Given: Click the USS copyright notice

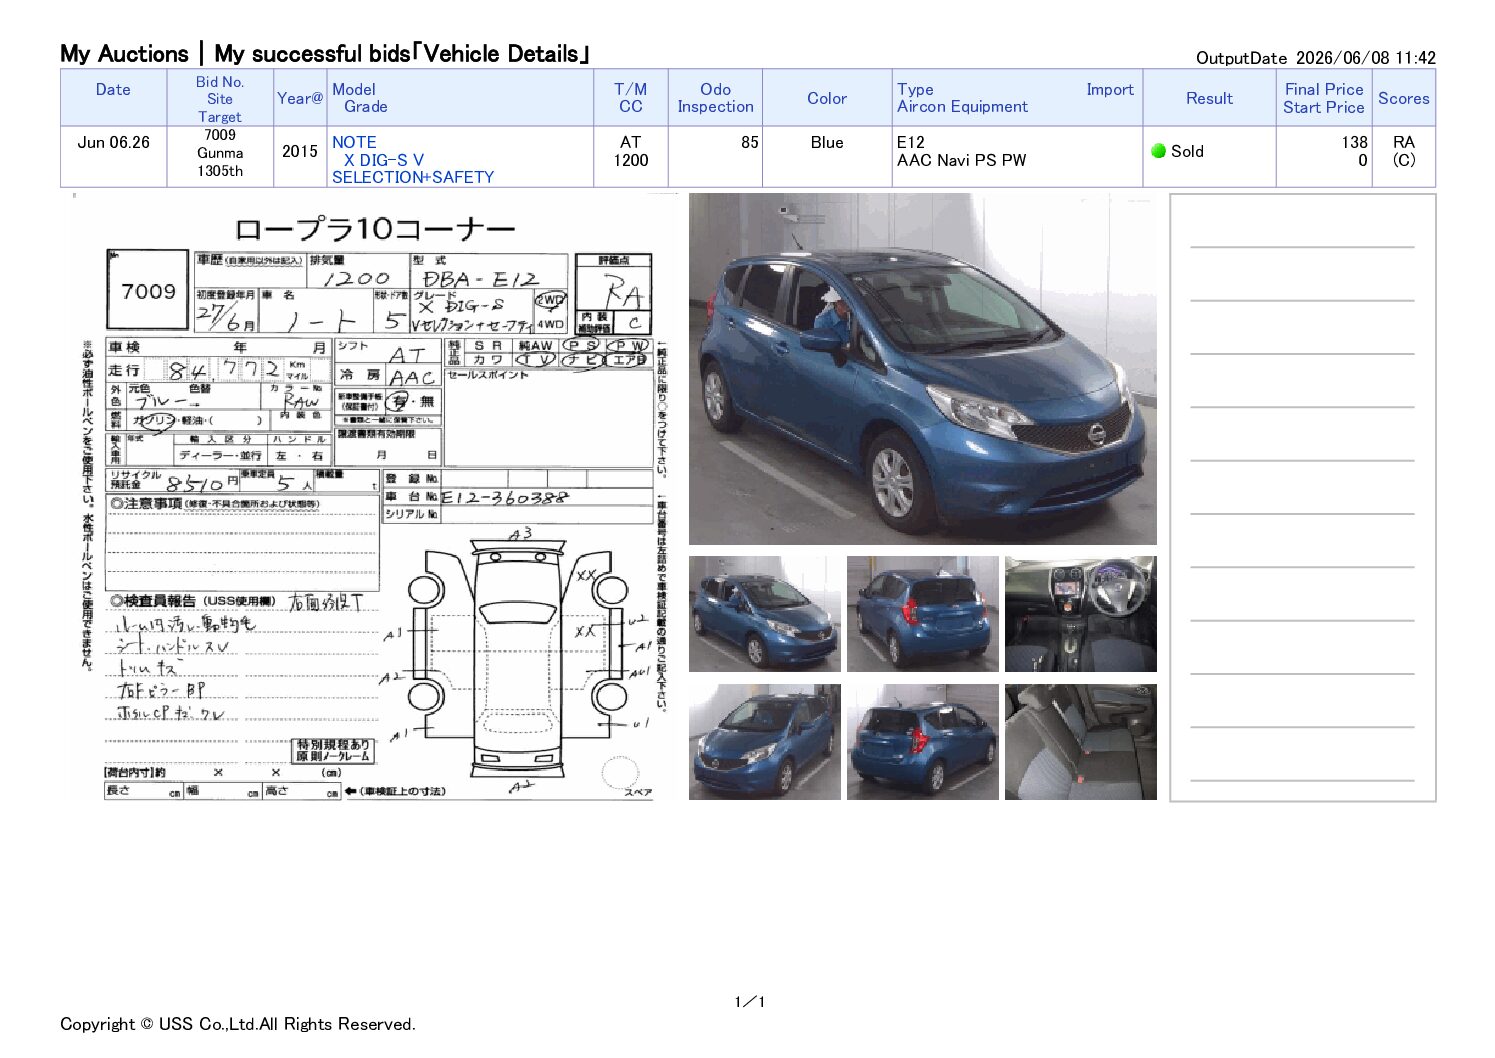Looking at the screenshot, I should tap(238, 1024).
